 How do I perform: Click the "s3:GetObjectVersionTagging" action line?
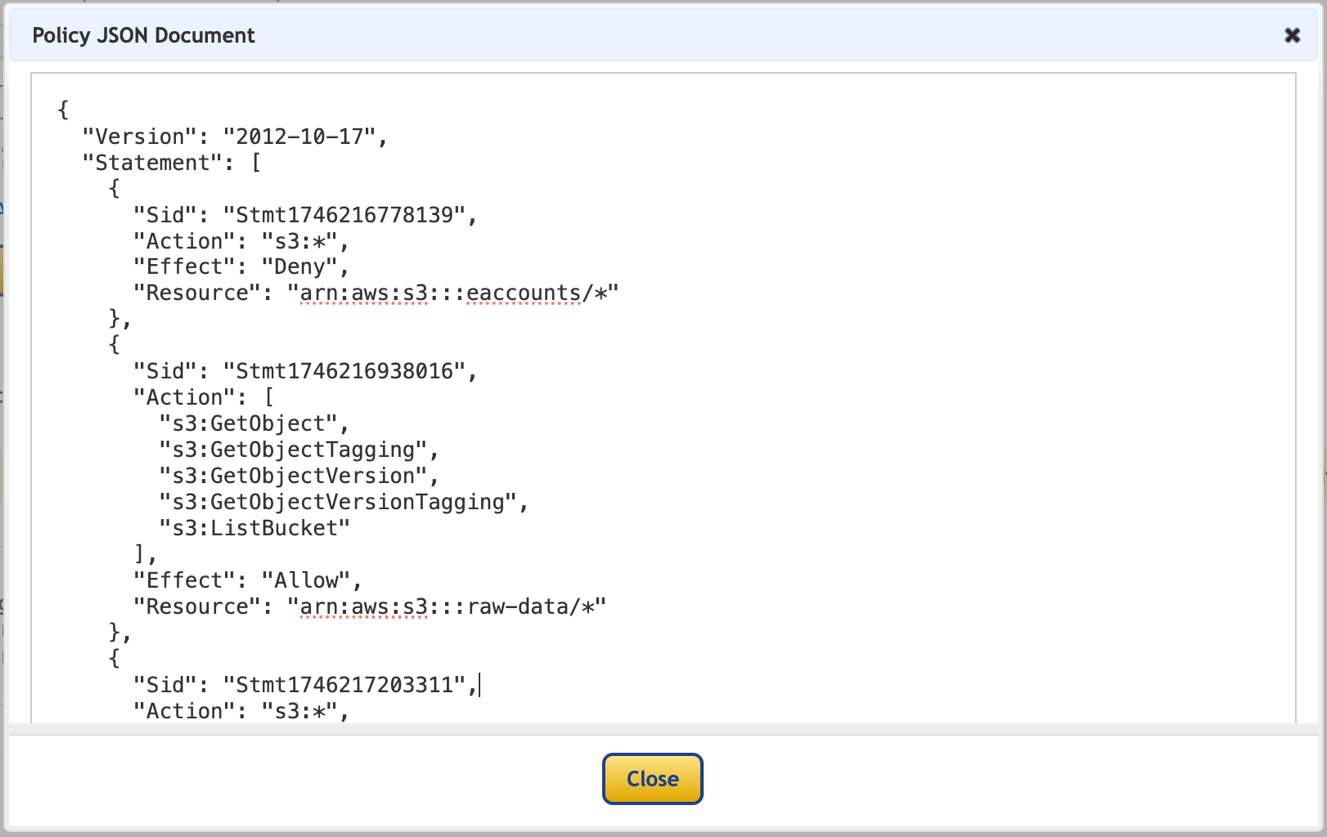pyautogui.click(x=344, y=502)
